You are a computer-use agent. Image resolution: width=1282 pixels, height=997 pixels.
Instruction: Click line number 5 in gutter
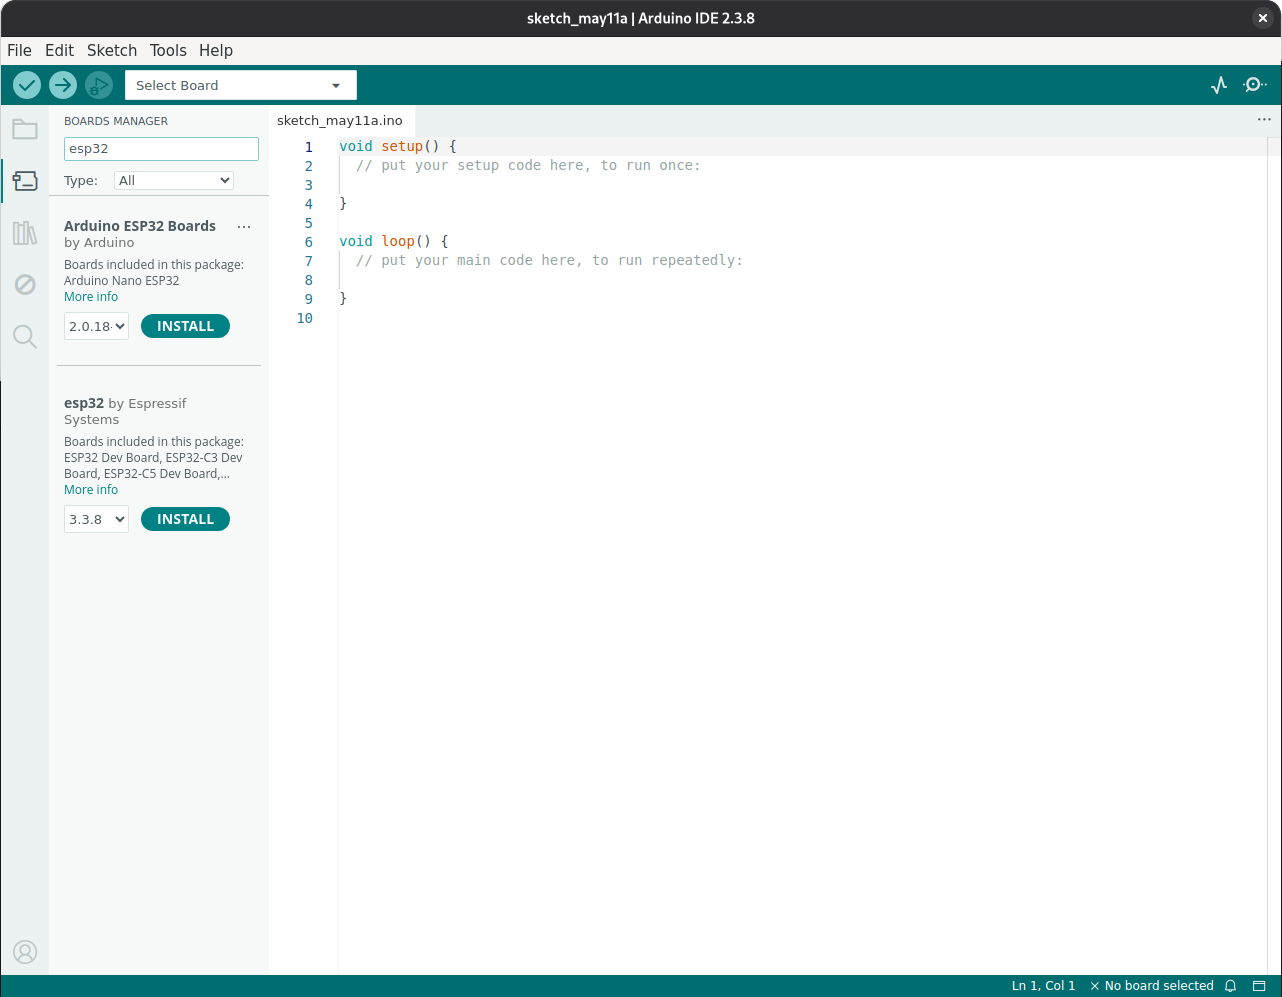pyautogui.click(x=308, y=223)
